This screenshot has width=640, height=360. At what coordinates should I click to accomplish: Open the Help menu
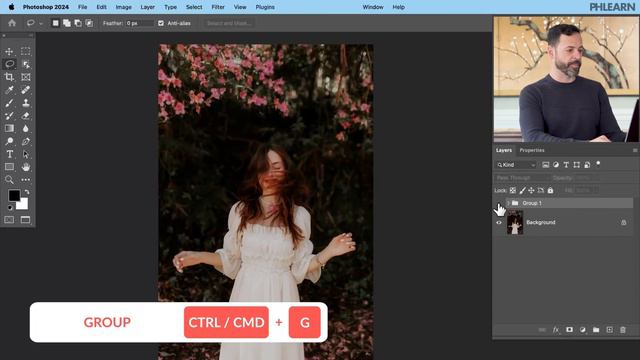[398, 7]
